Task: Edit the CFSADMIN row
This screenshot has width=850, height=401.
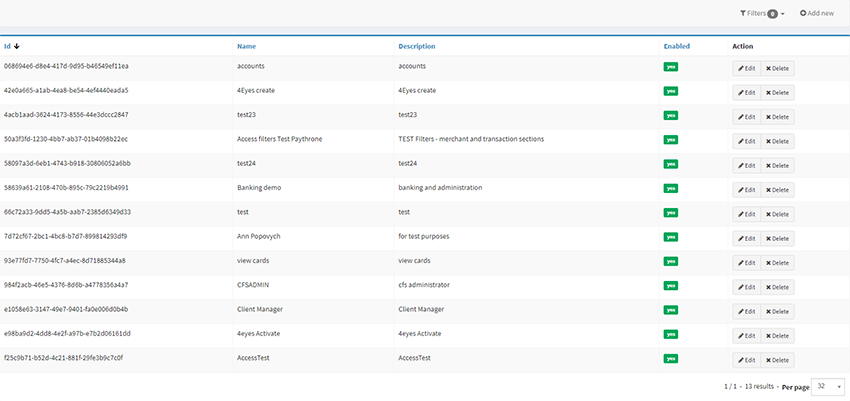Action: coord(746,287)
